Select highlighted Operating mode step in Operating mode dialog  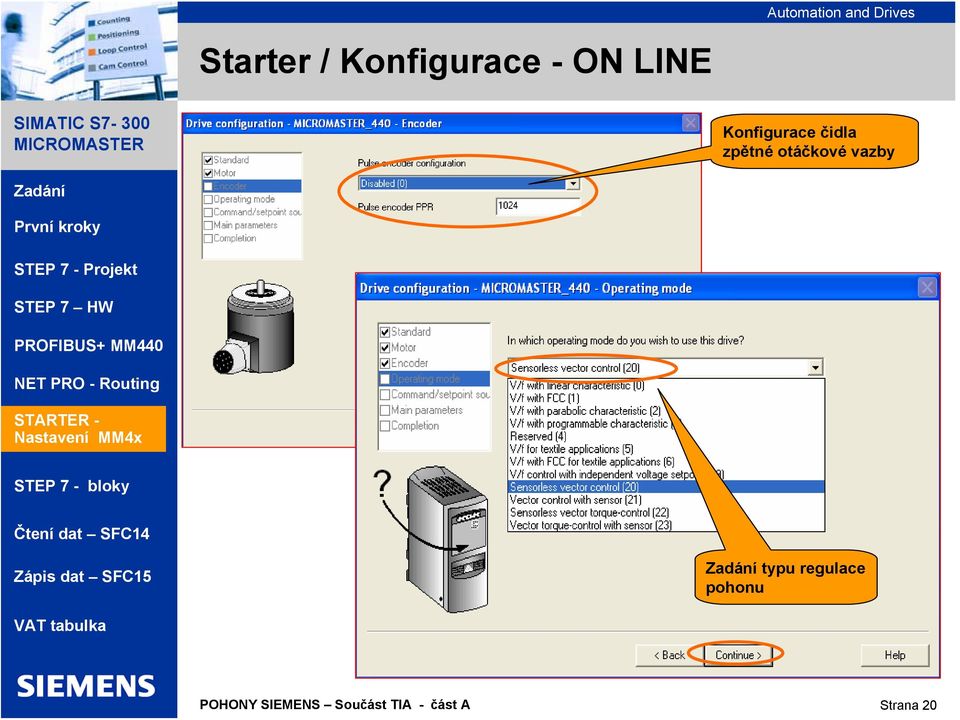click(x=434, y=379)
